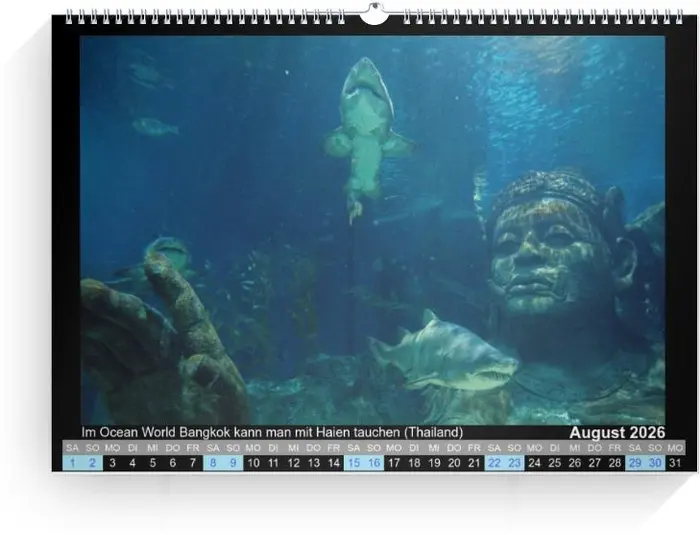700x535 pixels.
Task: Click the spiral binding along the top
Action: pyautogui.click(x=200, y=17)
